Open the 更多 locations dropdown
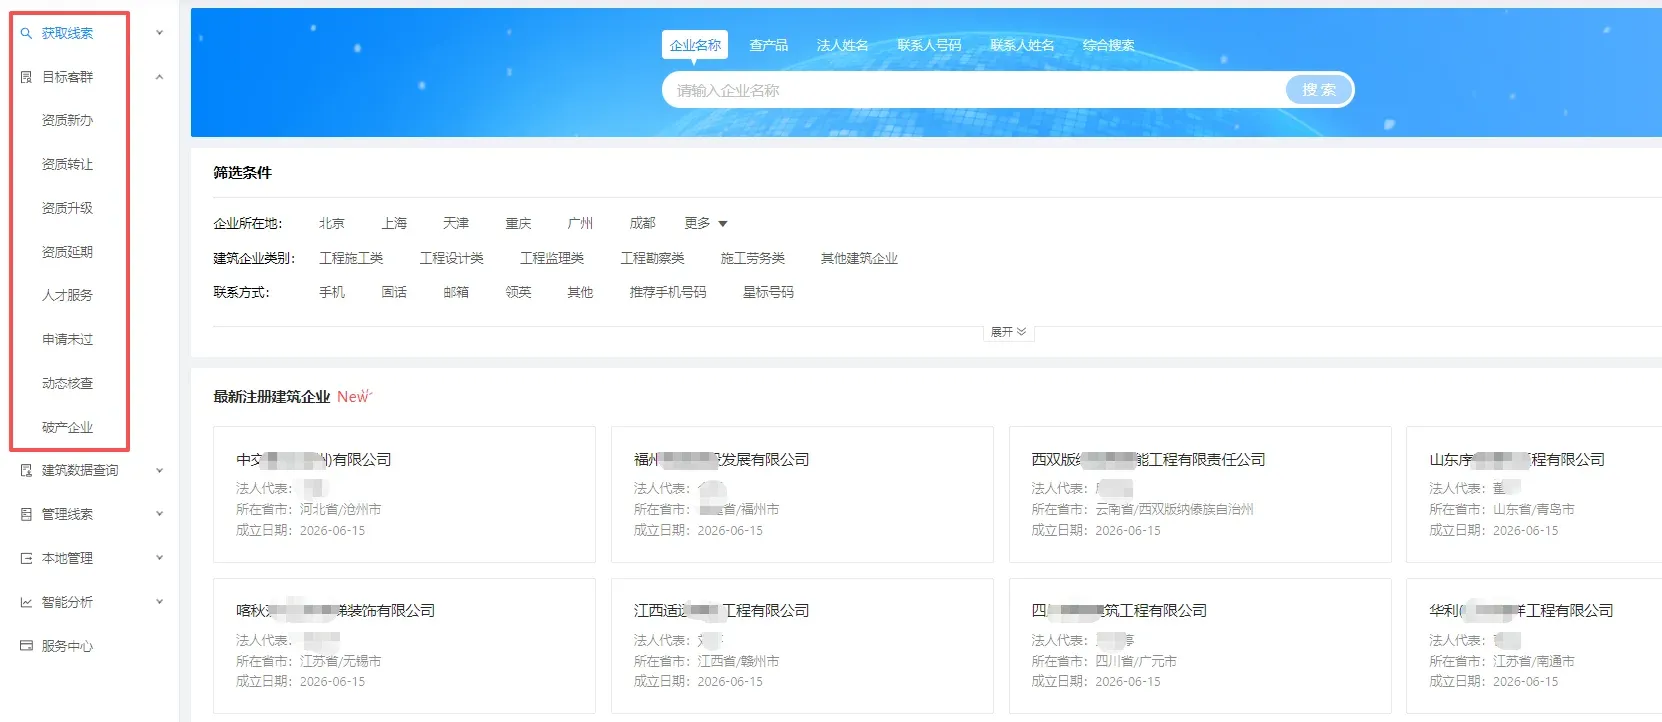Screen dimensions: 1662x722 pos(706,223)
